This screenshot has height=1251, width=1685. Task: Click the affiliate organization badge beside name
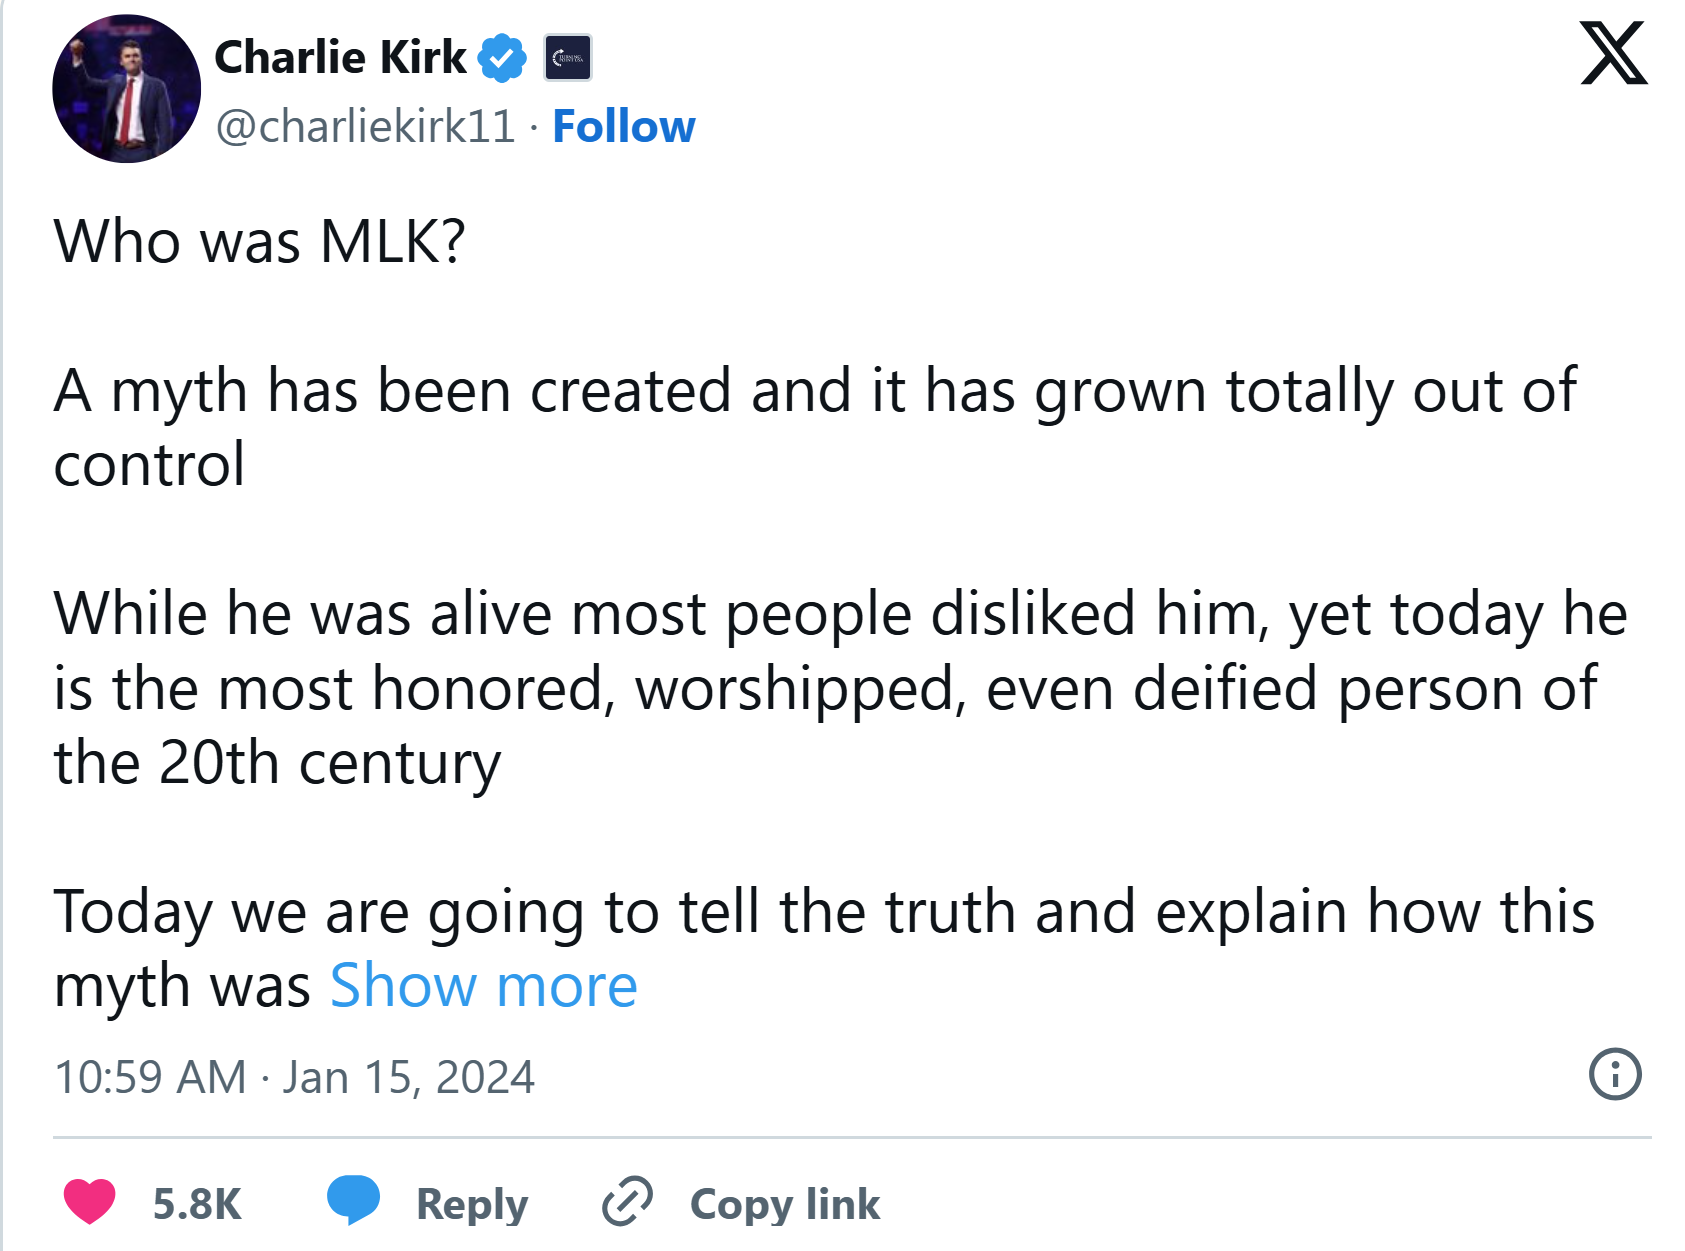567,58
